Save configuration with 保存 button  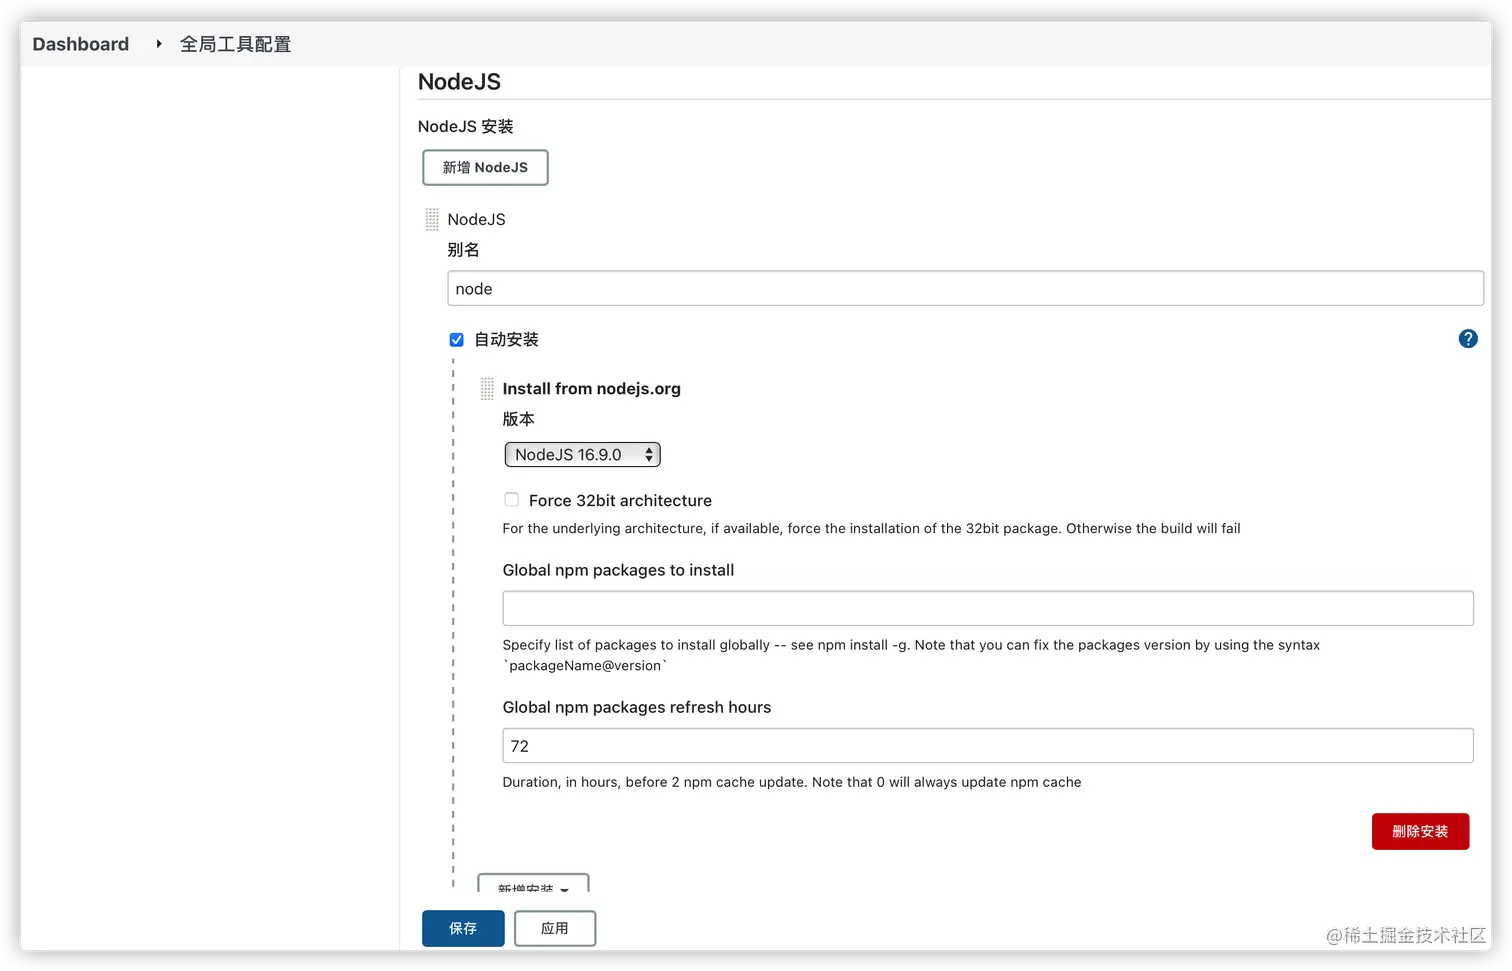463,929
